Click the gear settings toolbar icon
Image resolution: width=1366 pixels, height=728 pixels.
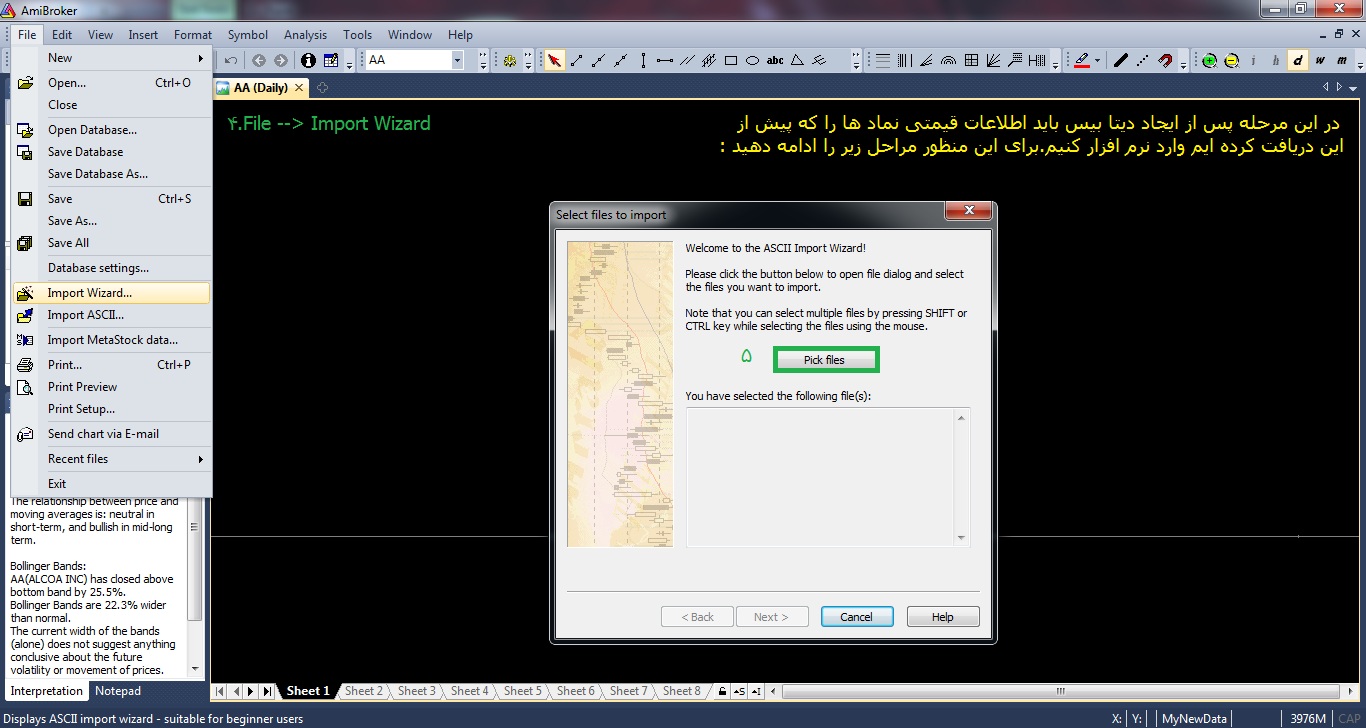pyautogui.click(x=510, y=60)
